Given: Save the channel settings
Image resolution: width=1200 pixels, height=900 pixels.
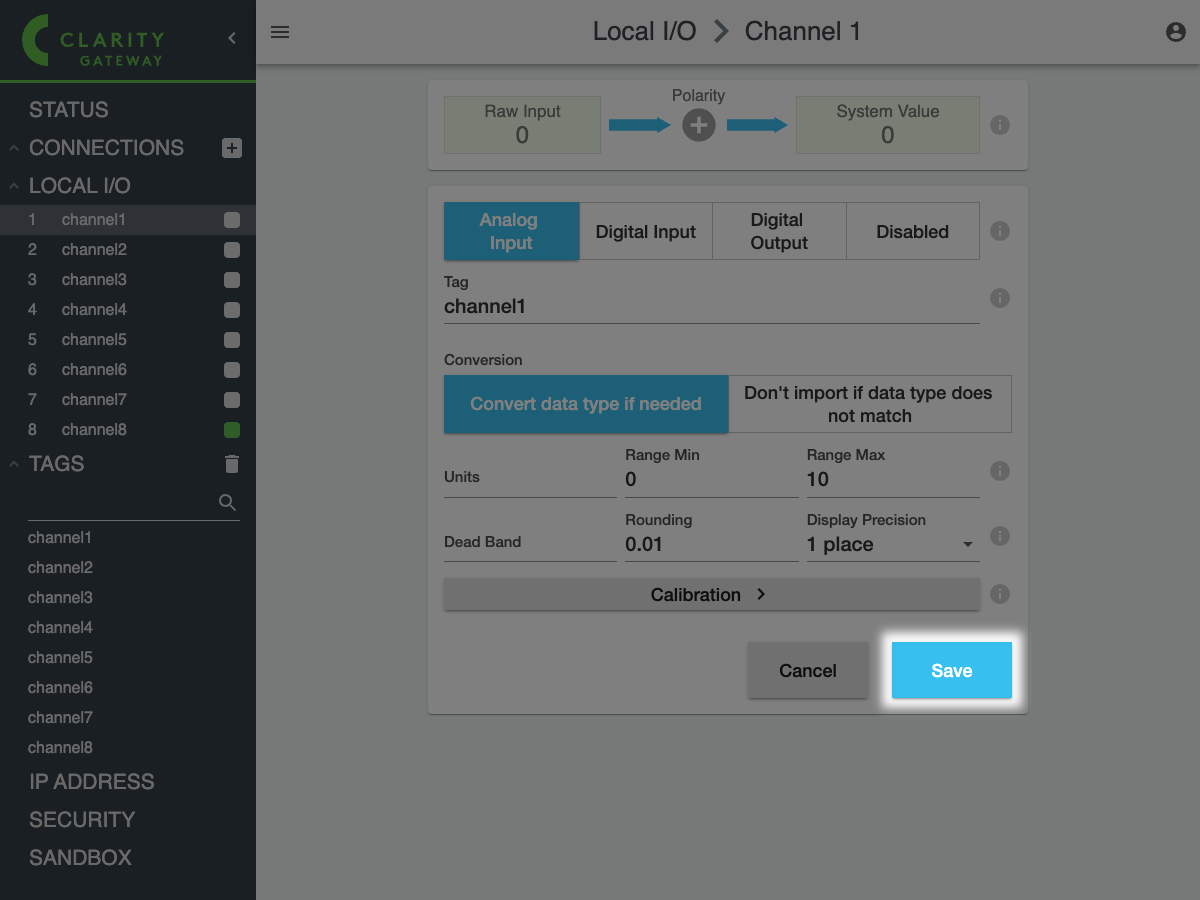Looking at the screenshot, I should [x=951, y=670].
